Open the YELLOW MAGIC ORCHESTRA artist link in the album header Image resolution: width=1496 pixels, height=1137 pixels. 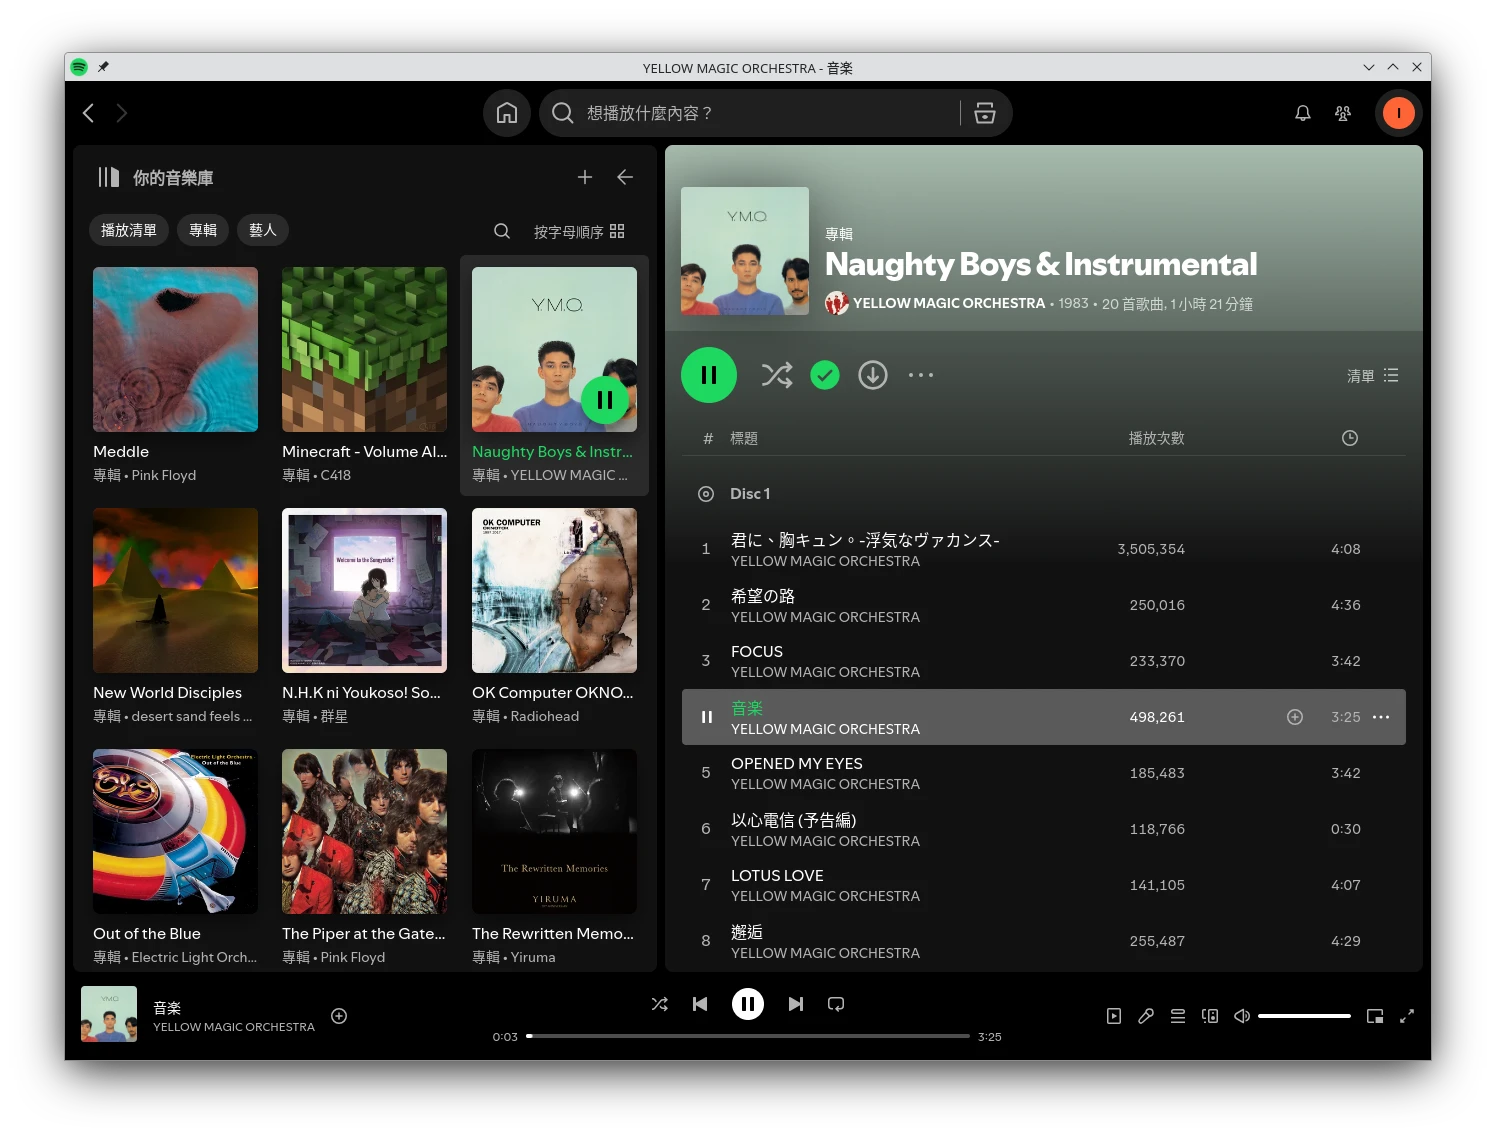tap(948, 303)
